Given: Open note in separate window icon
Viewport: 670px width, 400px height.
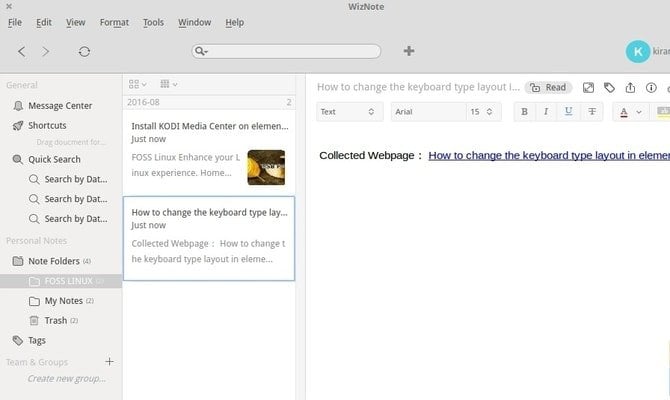Looking at the screenshot, I should coord(588,88).
